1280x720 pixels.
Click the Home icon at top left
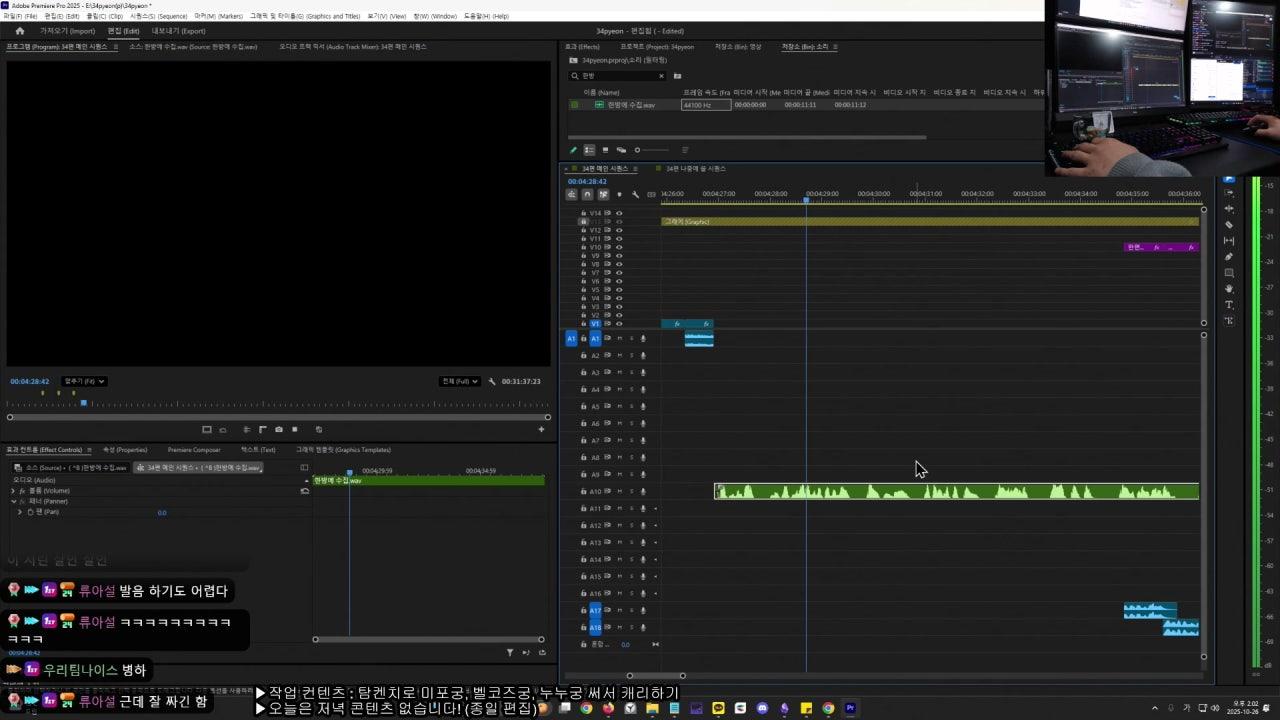[19, 31]
